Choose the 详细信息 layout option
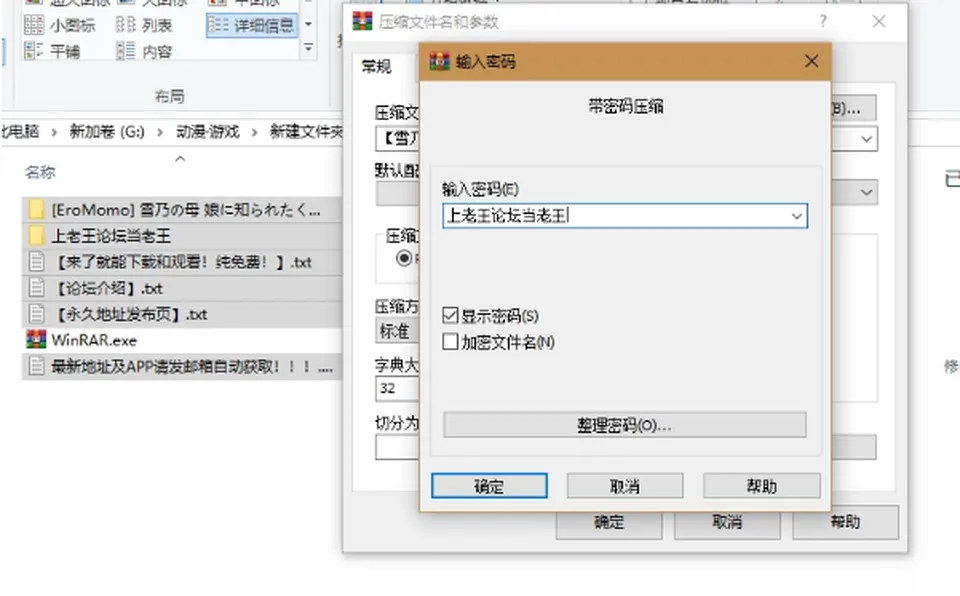This screenshot has width=960, height=596. coord(252,25)
